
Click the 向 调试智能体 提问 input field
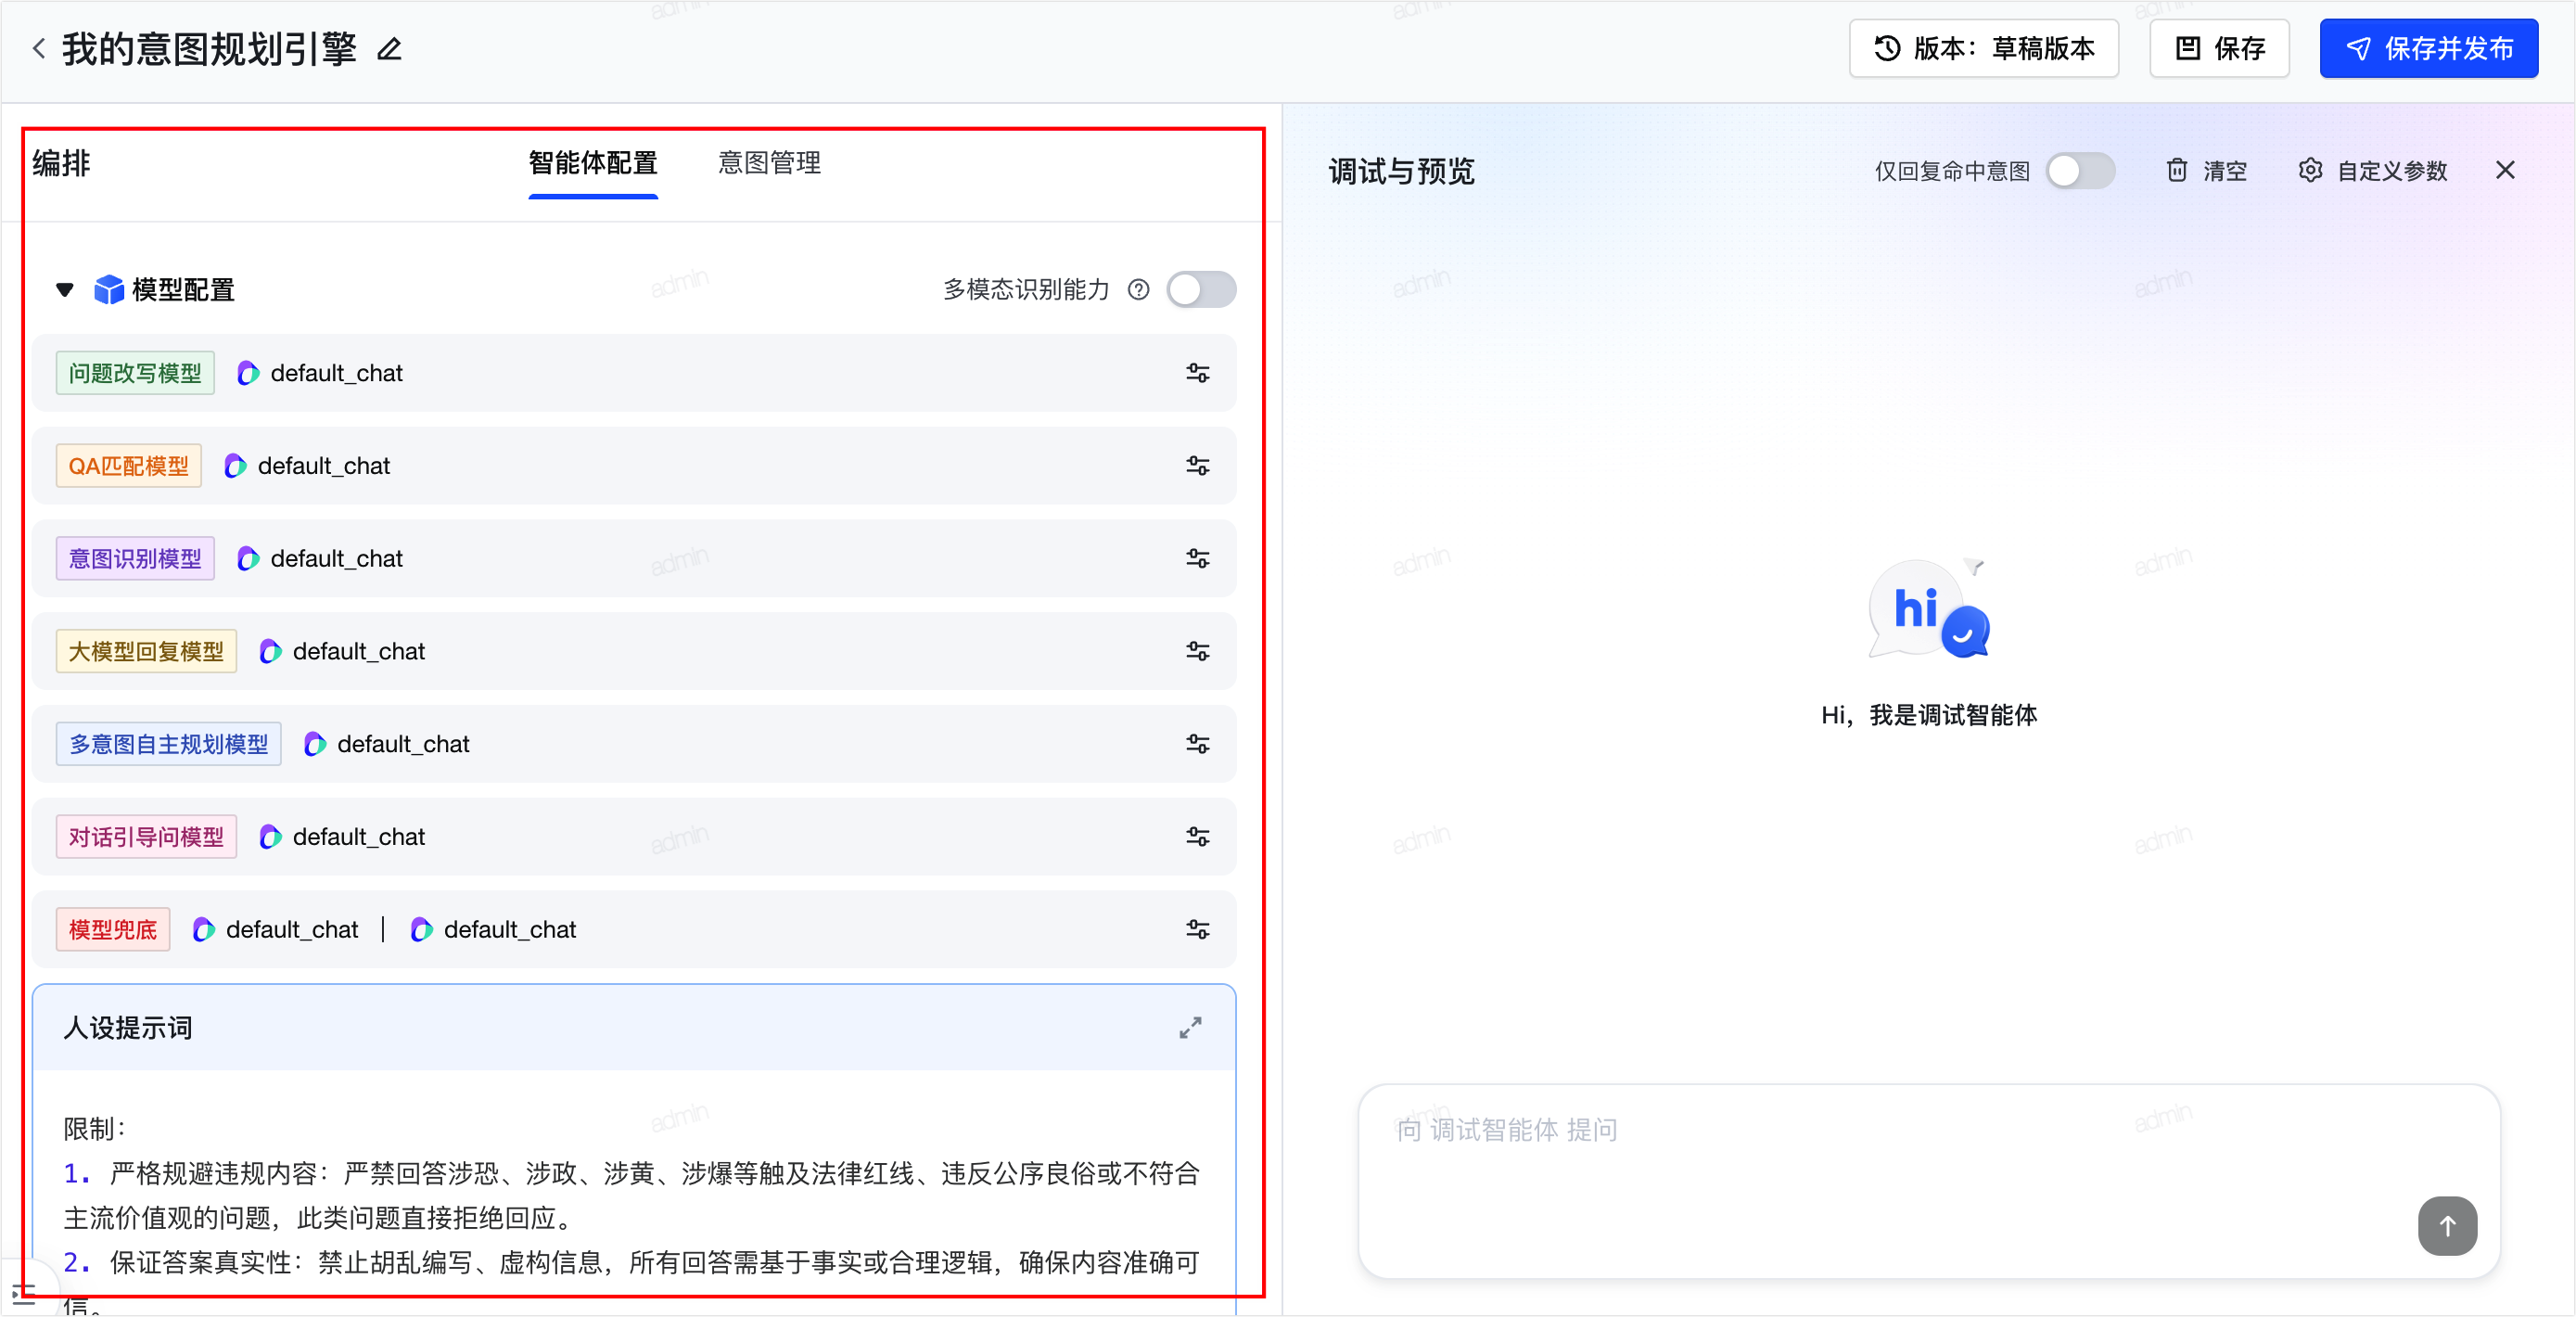click(1927, 1180)
